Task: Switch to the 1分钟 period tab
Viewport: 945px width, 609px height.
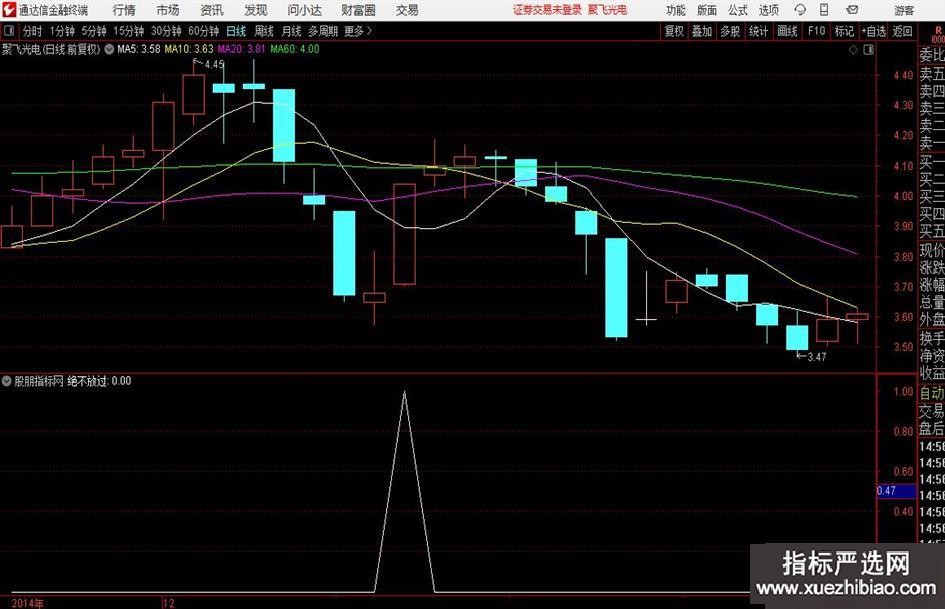Action: pos(62,31)
